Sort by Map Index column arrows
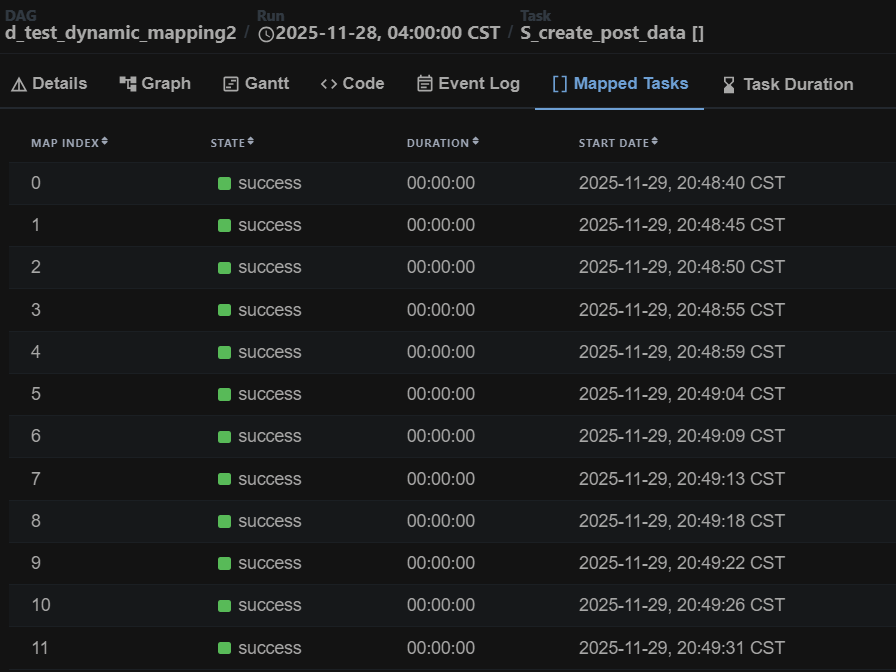The height and width of the screenshot is (672, 896). pos(104,142)
